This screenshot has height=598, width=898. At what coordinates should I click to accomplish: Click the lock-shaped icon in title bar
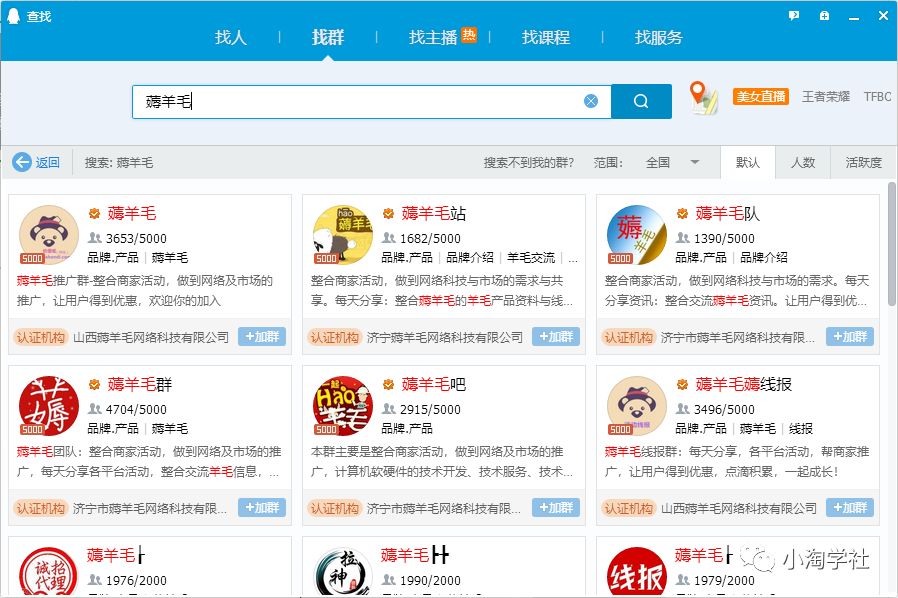click(824, 16)
